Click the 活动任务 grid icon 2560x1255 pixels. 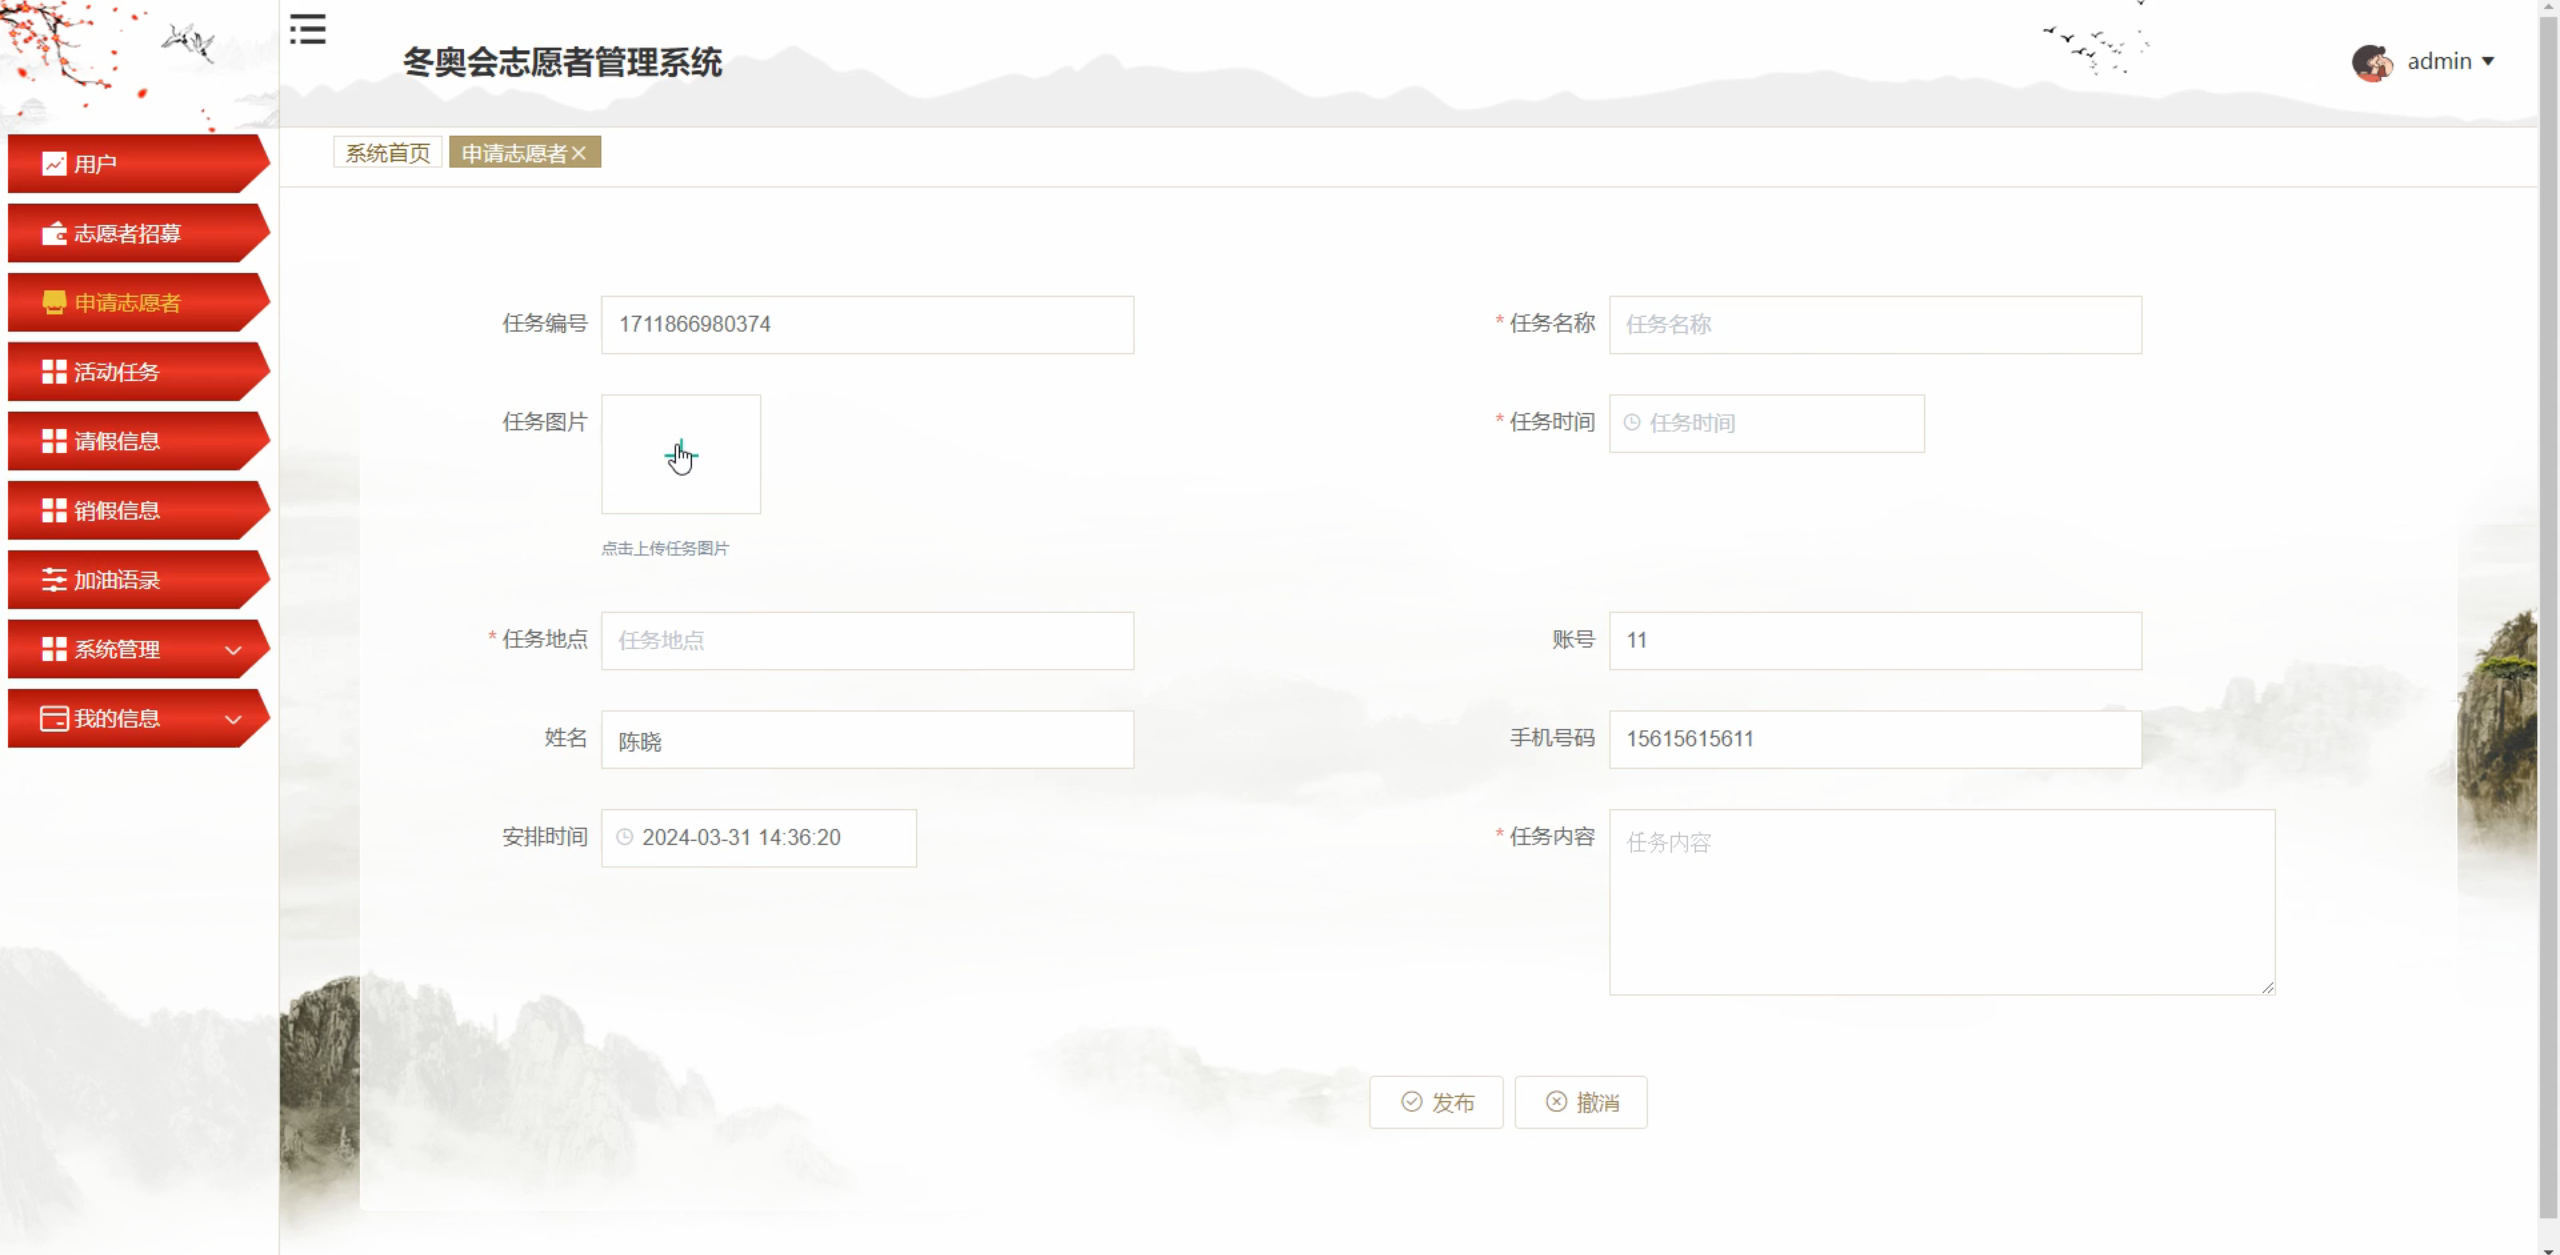pyautogui.click(x=54, y=372)
